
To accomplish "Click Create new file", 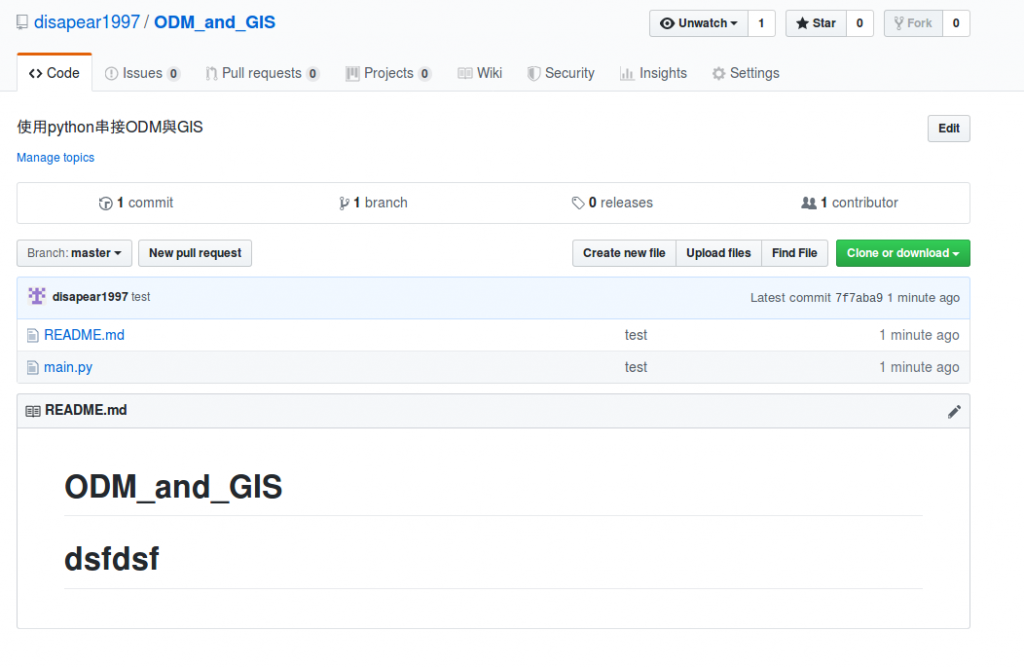I will click(x=624, y=253).
